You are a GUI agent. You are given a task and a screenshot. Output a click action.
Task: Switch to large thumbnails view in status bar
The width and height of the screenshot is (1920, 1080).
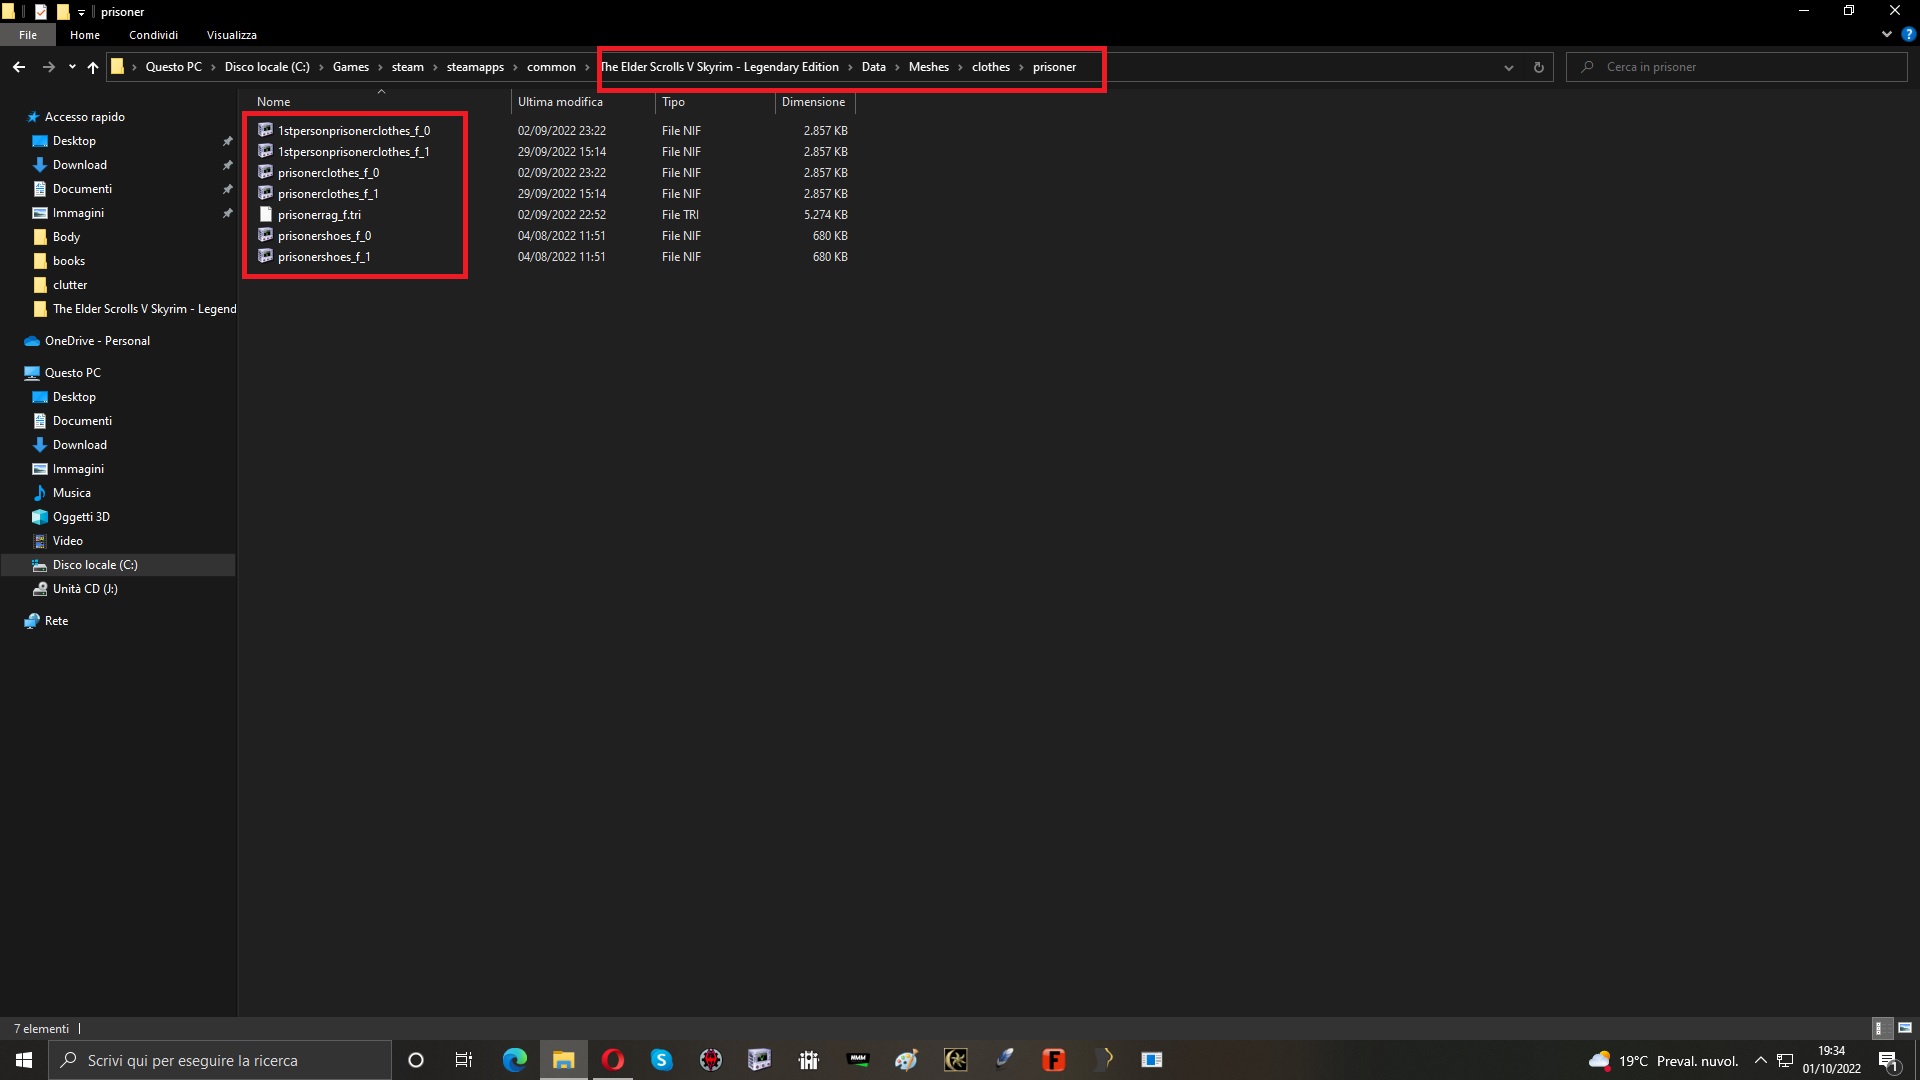1905,1028
